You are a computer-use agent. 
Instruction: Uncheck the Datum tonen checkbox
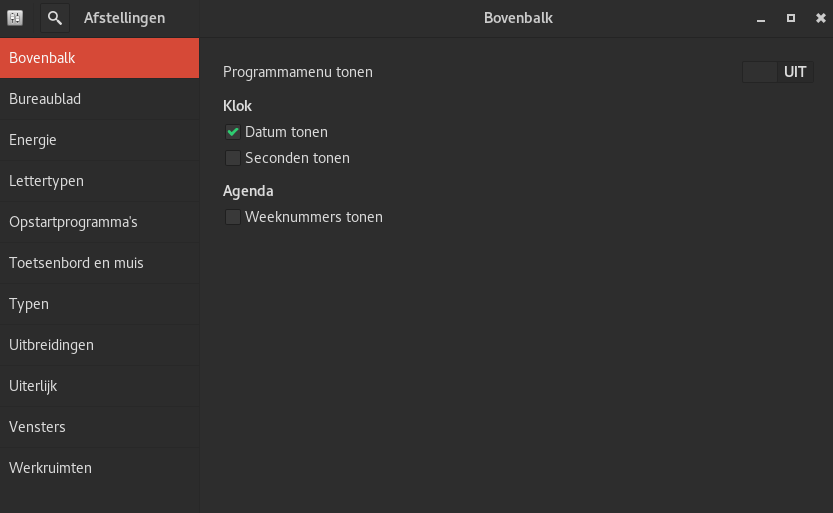233,132
